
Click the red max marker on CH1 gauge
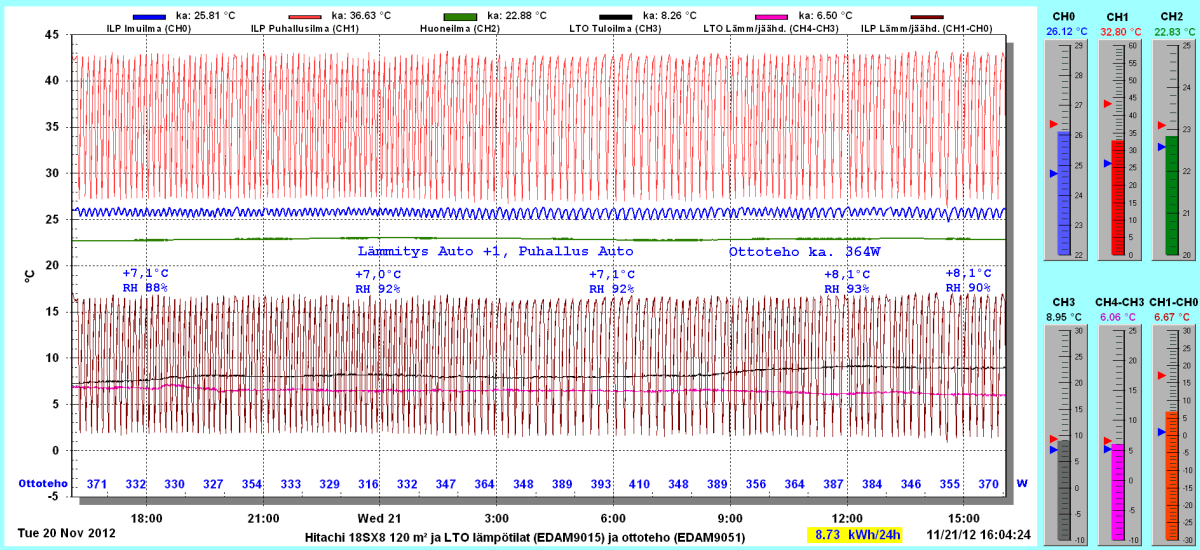pos(1106,103)
